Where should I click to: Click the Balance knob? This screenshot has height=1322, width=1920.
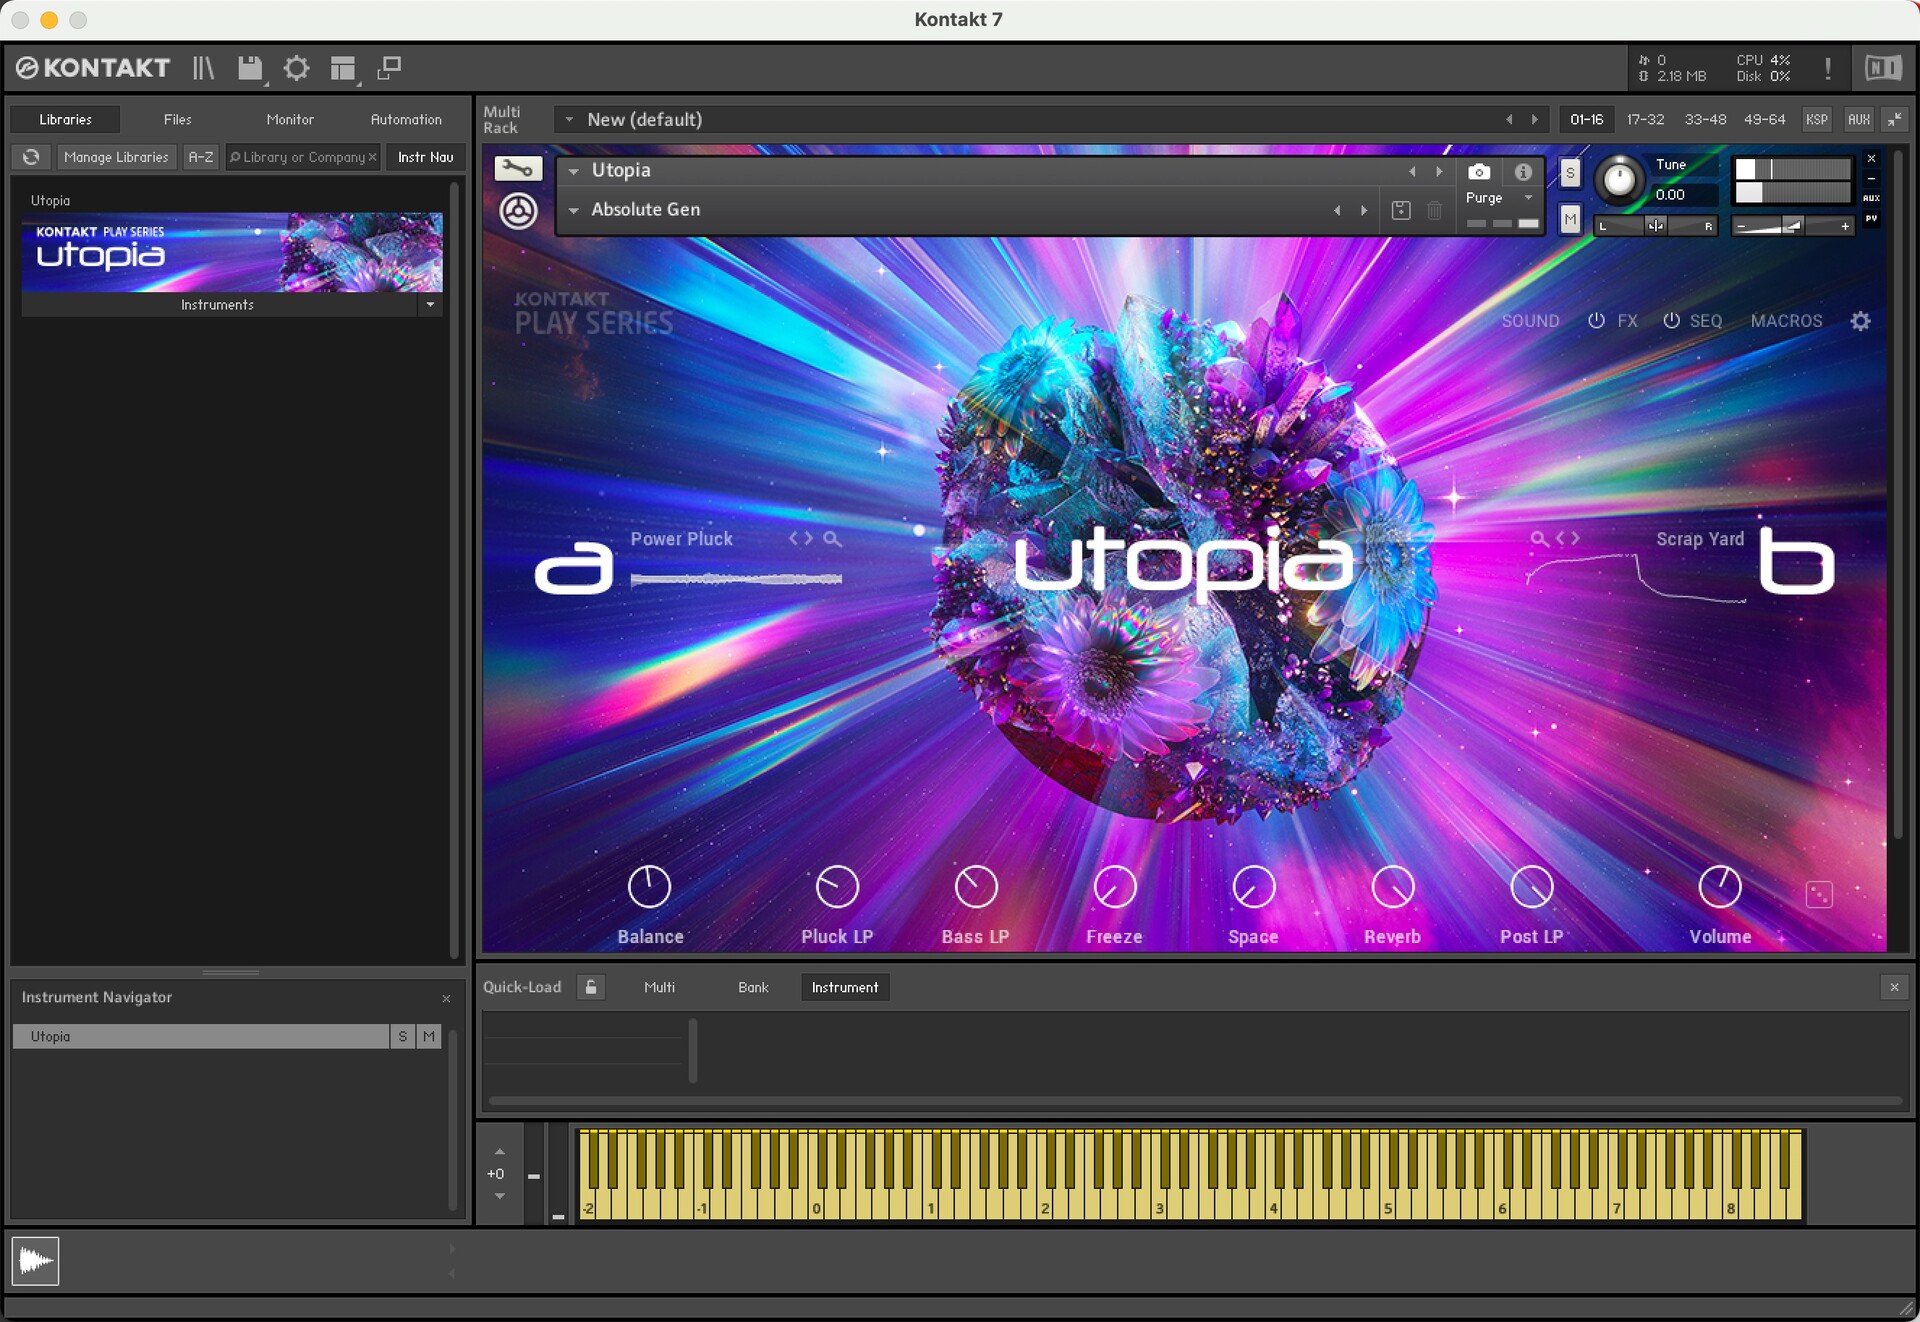[649, 887]
